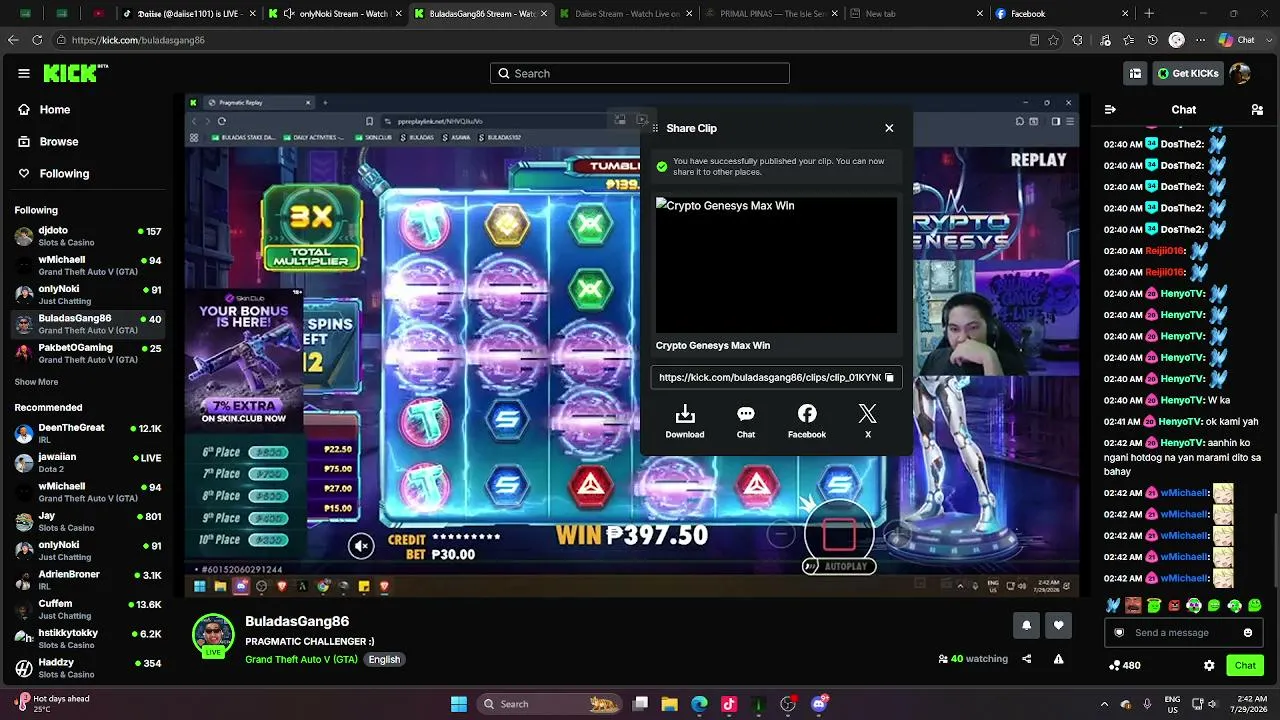
Task: Click AUTOPLAY button in the slot game
Action: click(x=839, y=566)
